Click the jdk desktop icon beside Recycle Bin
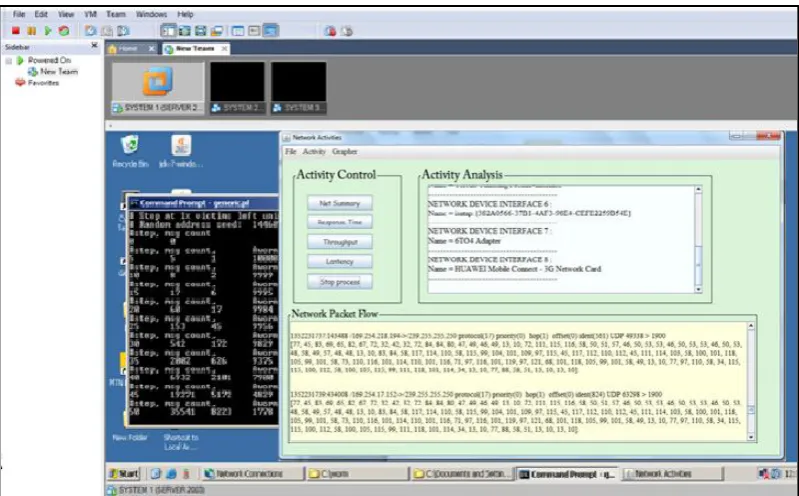Screen dimensions: 799x496 [181, 151]
